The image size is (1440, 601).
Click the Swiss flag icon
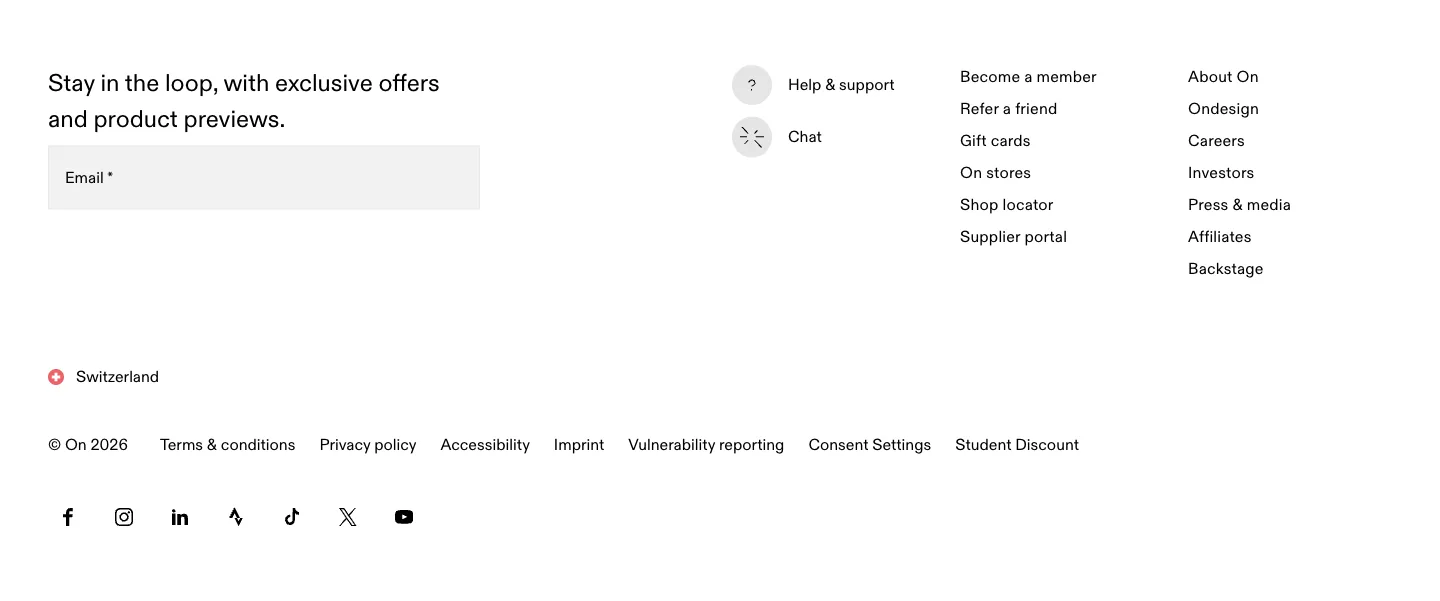click(x=56, y=377)
